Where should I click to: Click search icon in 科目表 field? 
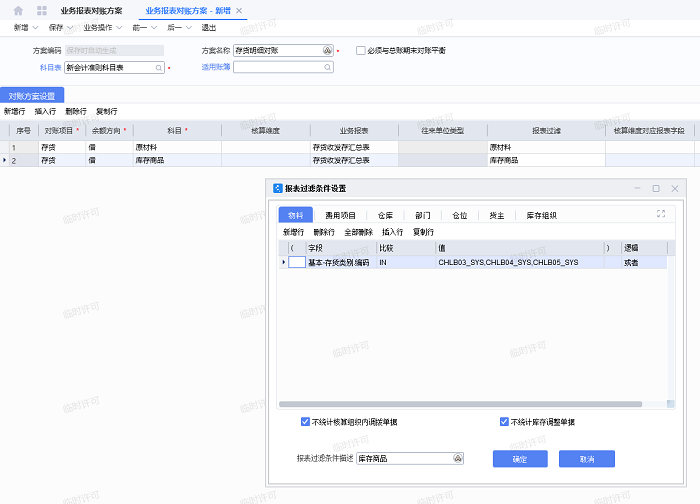point(158,68)
